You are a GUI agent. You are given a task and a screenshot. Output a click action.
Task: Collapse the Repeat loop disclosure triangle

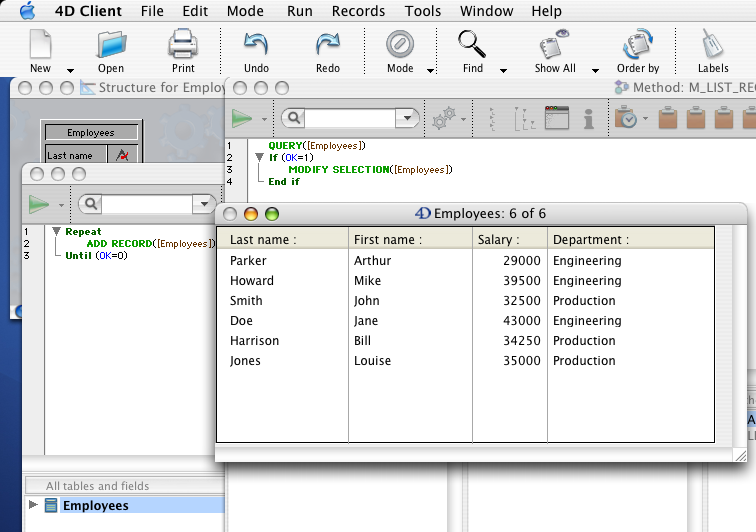click(56, 231)
